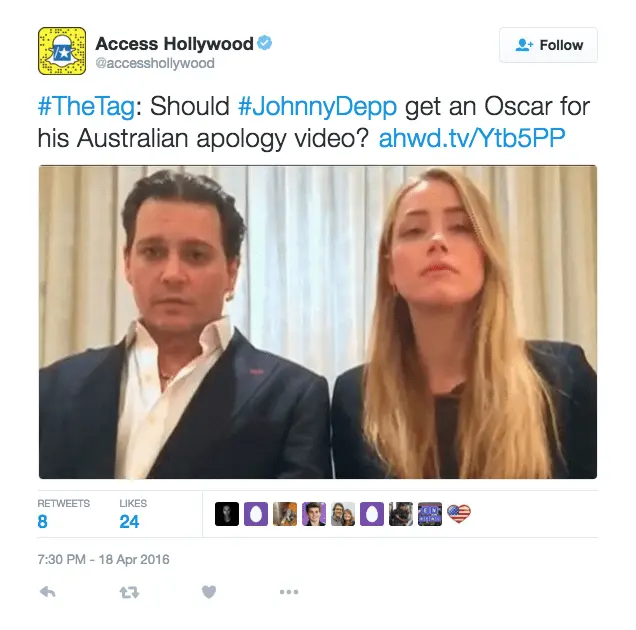Image resolution: width=636 pixels, height=630 pixels.
Task: Open the #TheTag hashtag link
Action: pos(86,106)
